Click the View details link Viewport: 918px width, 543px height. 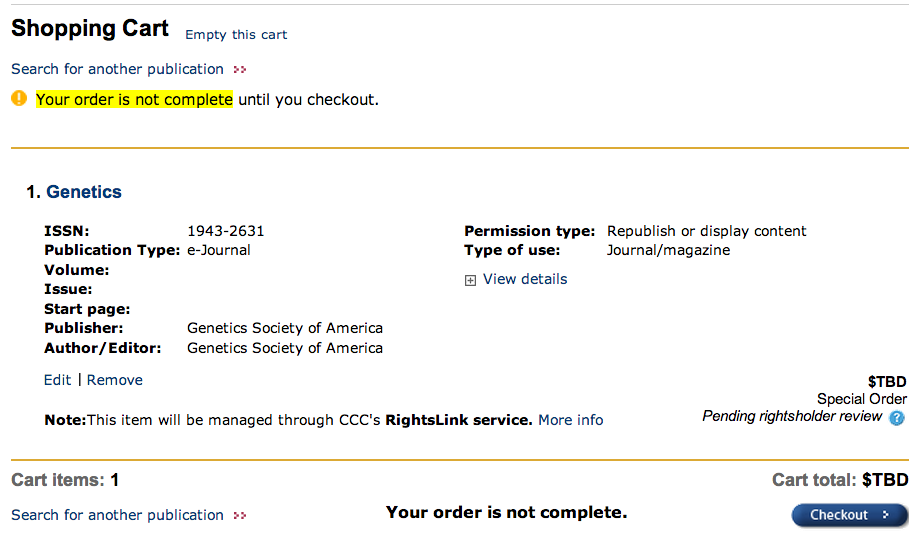point(525,279)
